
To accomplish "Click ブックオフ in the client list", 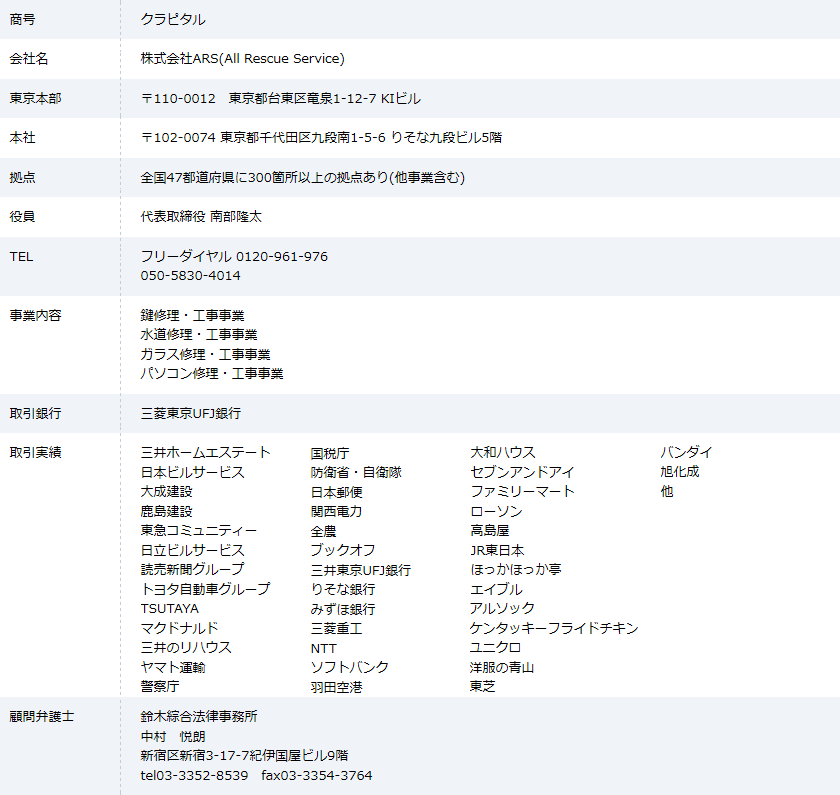I will tap(343, 550).
